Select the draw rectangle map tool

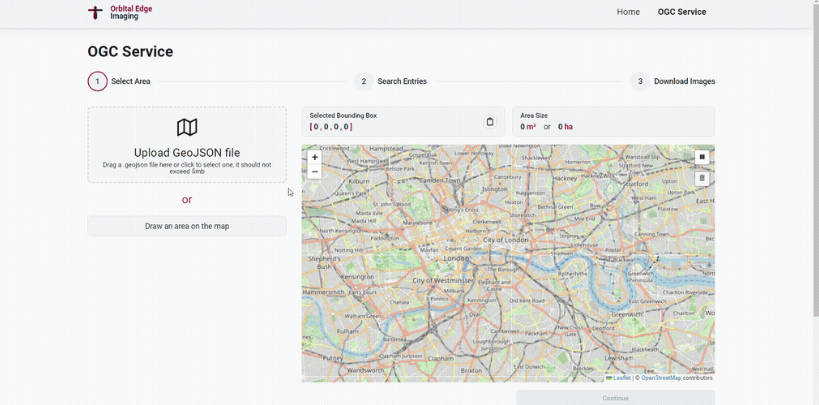pyautogui.click(x=702, y=157)
